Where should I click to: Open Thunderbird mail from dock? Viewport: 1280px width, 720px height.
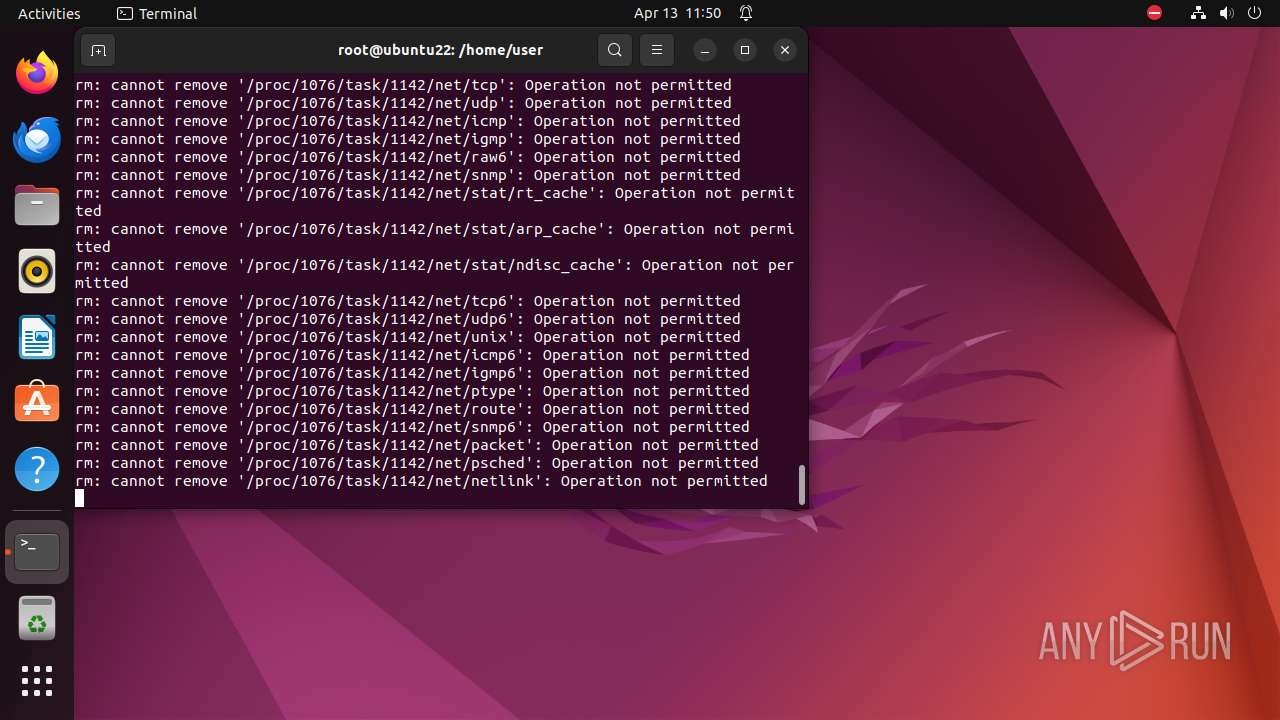coord(37,139)
